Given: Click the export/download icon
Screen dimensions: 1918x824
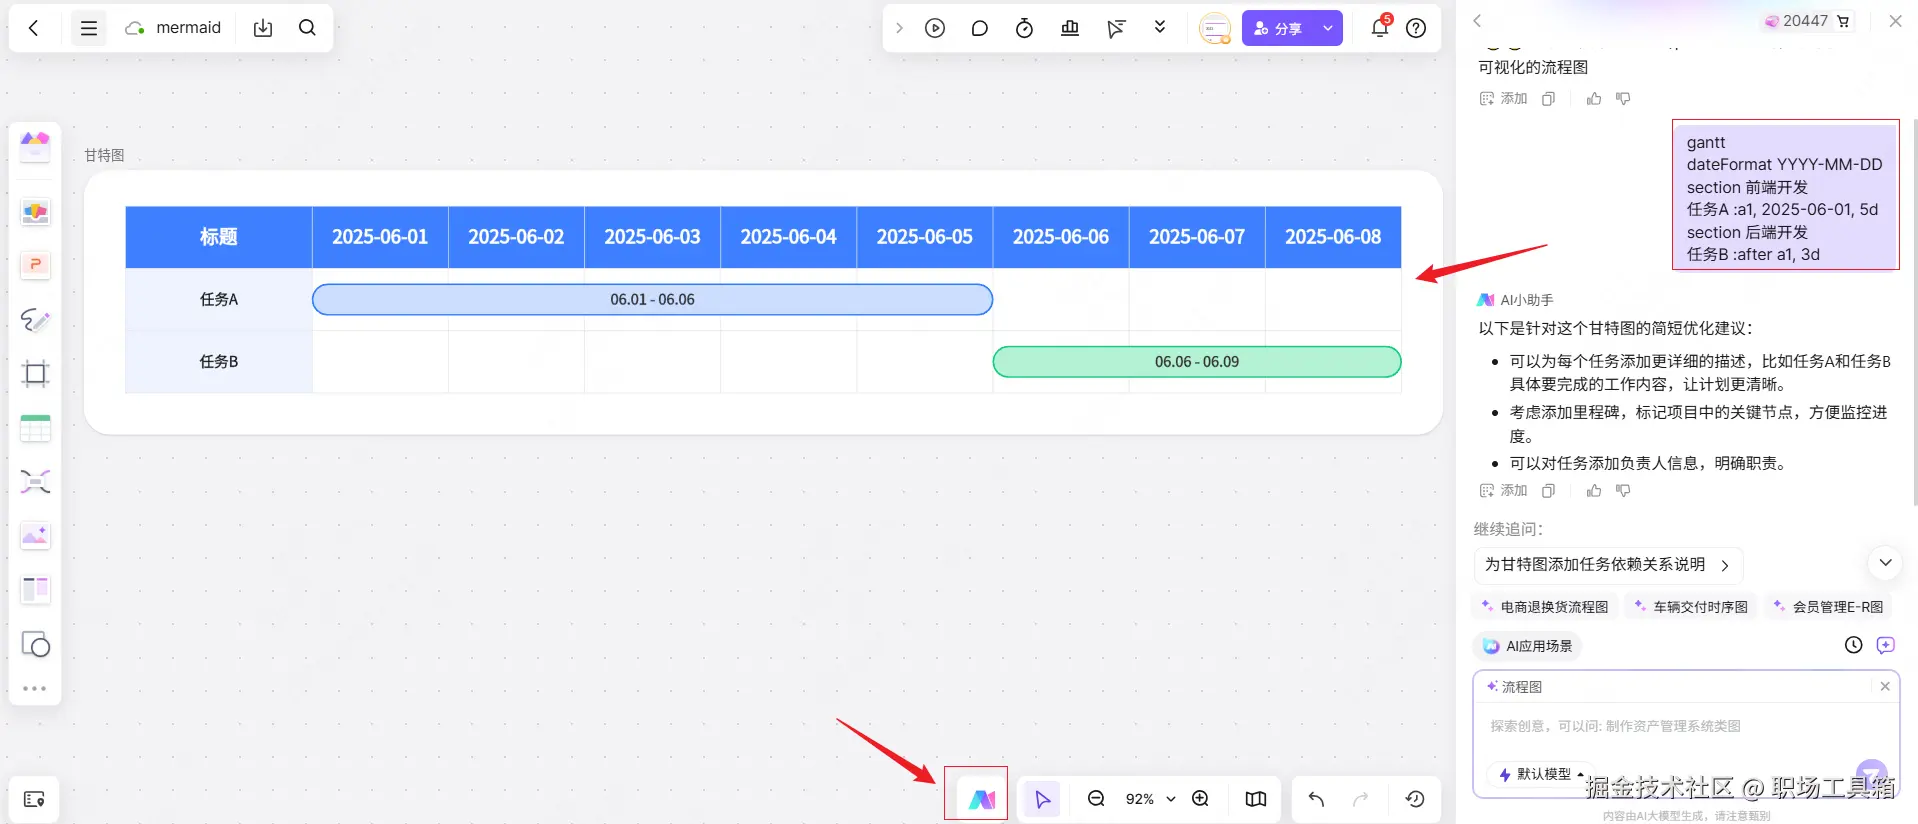Looking at the screenshot, I should coord(263,28).
